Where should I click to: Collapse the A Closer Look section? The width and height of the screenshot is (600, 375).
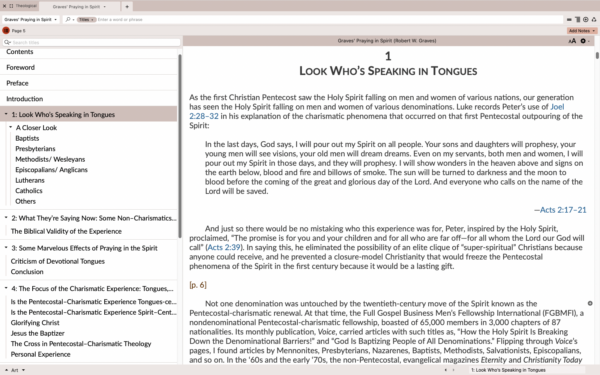point(10,127)
